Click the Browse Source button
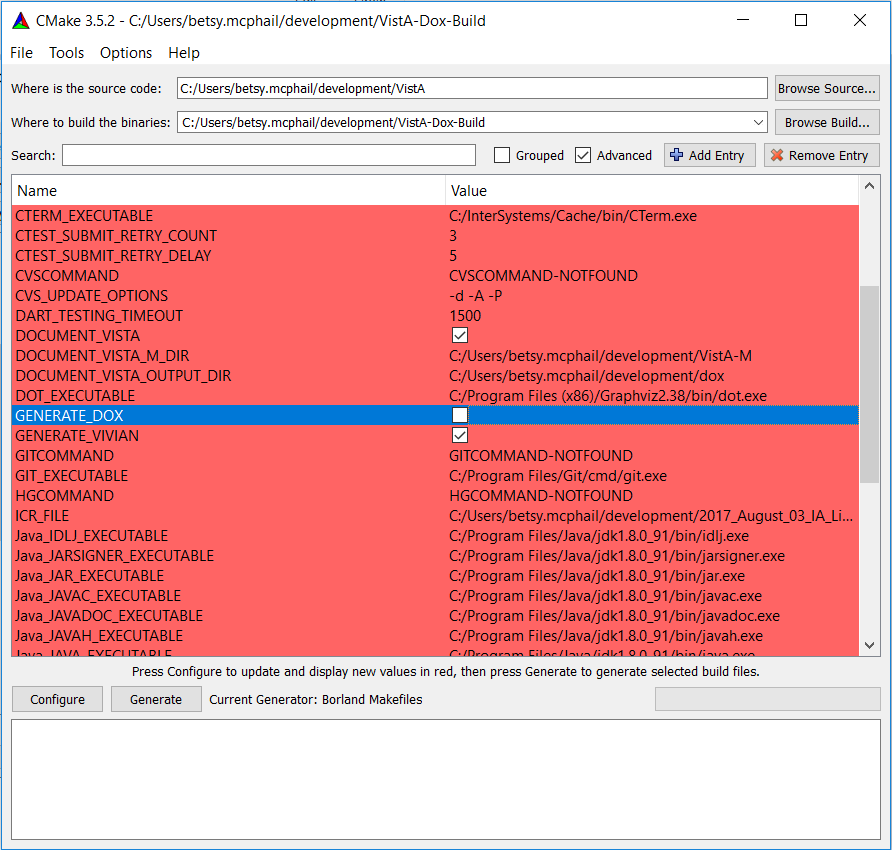The height and width of the screenshot is (850, 892). pyautogui.click(x=826, y=88)
